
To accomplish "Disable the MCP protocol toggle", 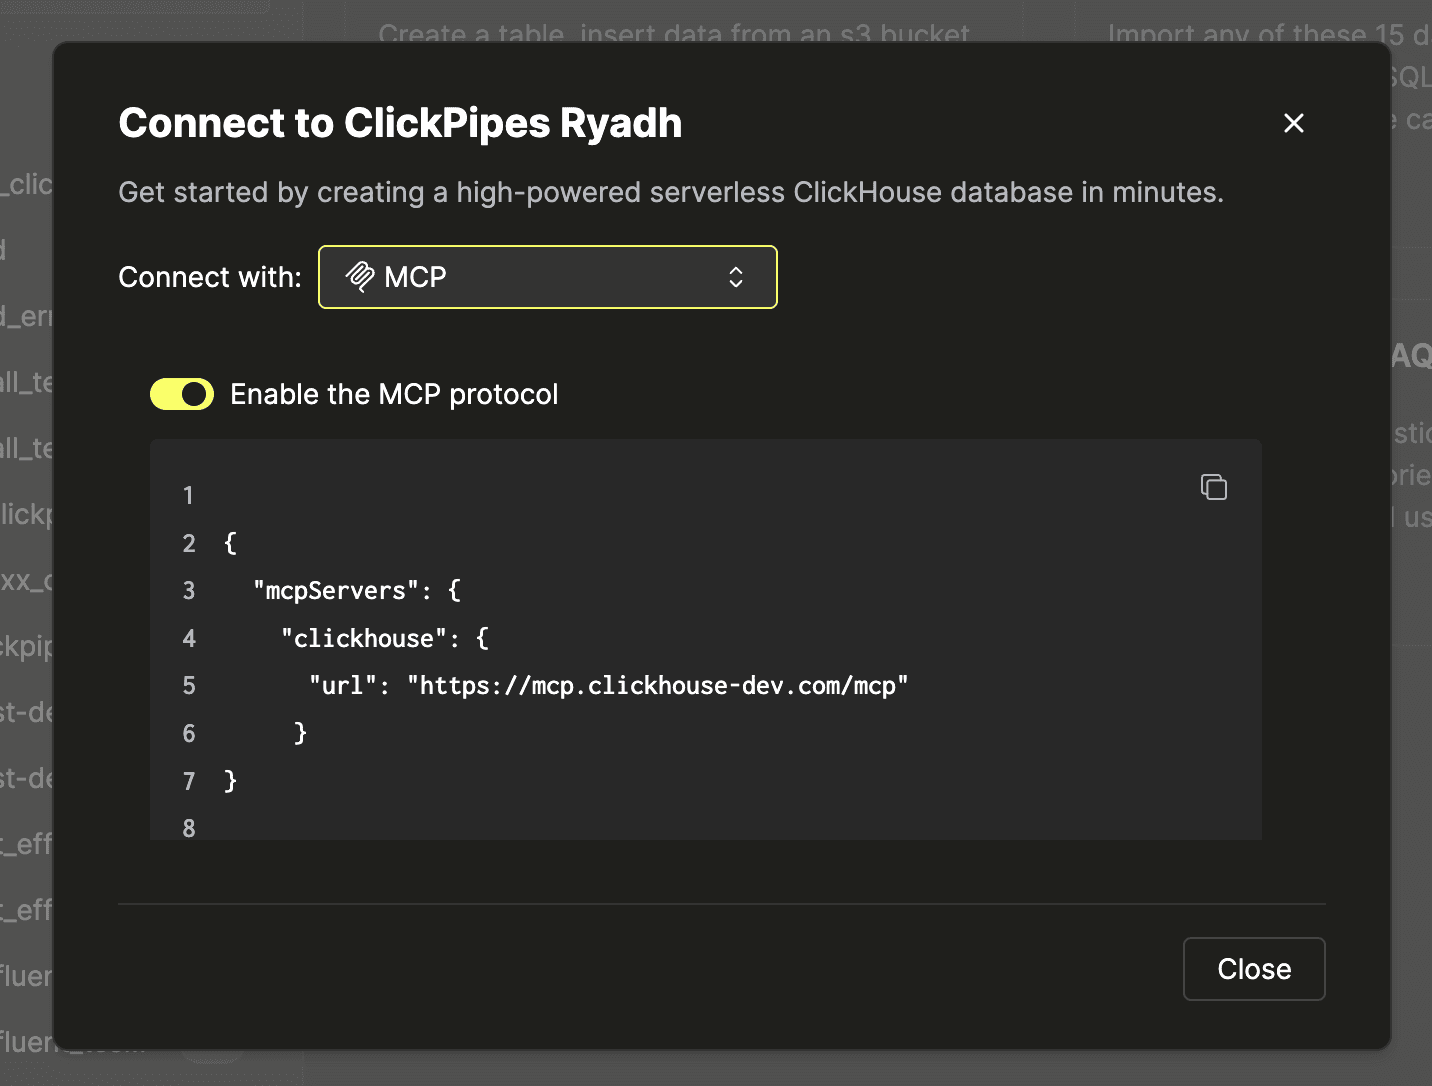I will [x=182, y=395].
